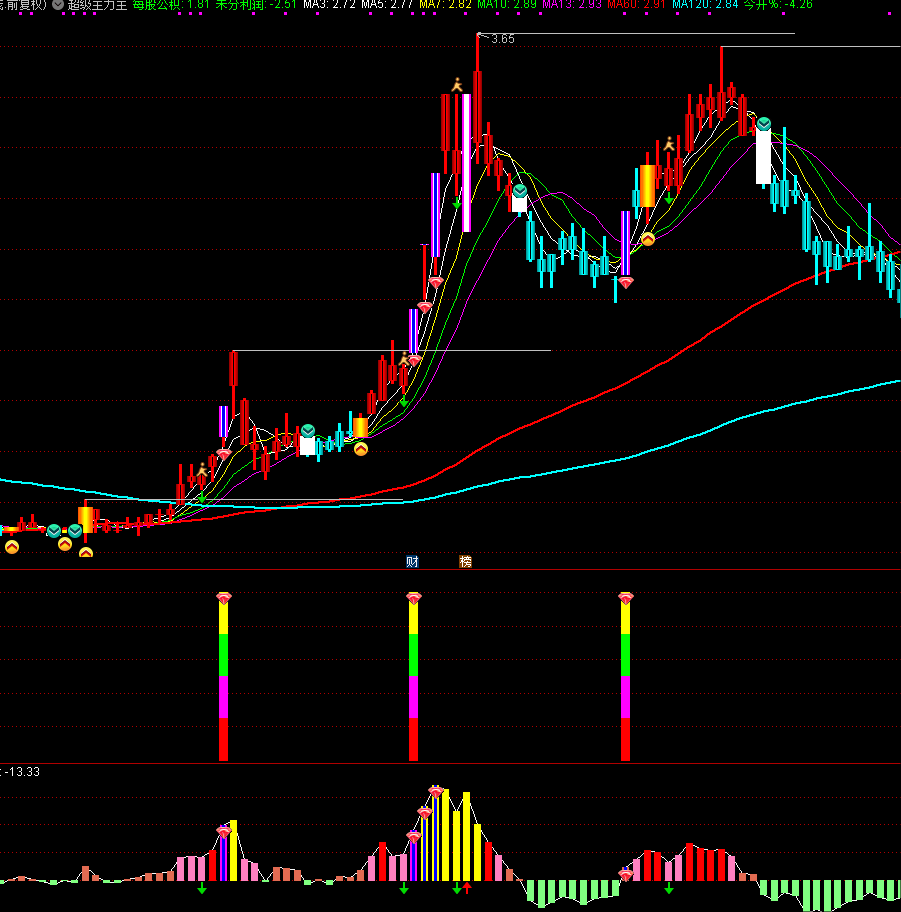This screenshot has height=912, width=901.
Task: Click the 3.65 high price label
Action: [503, 39]
